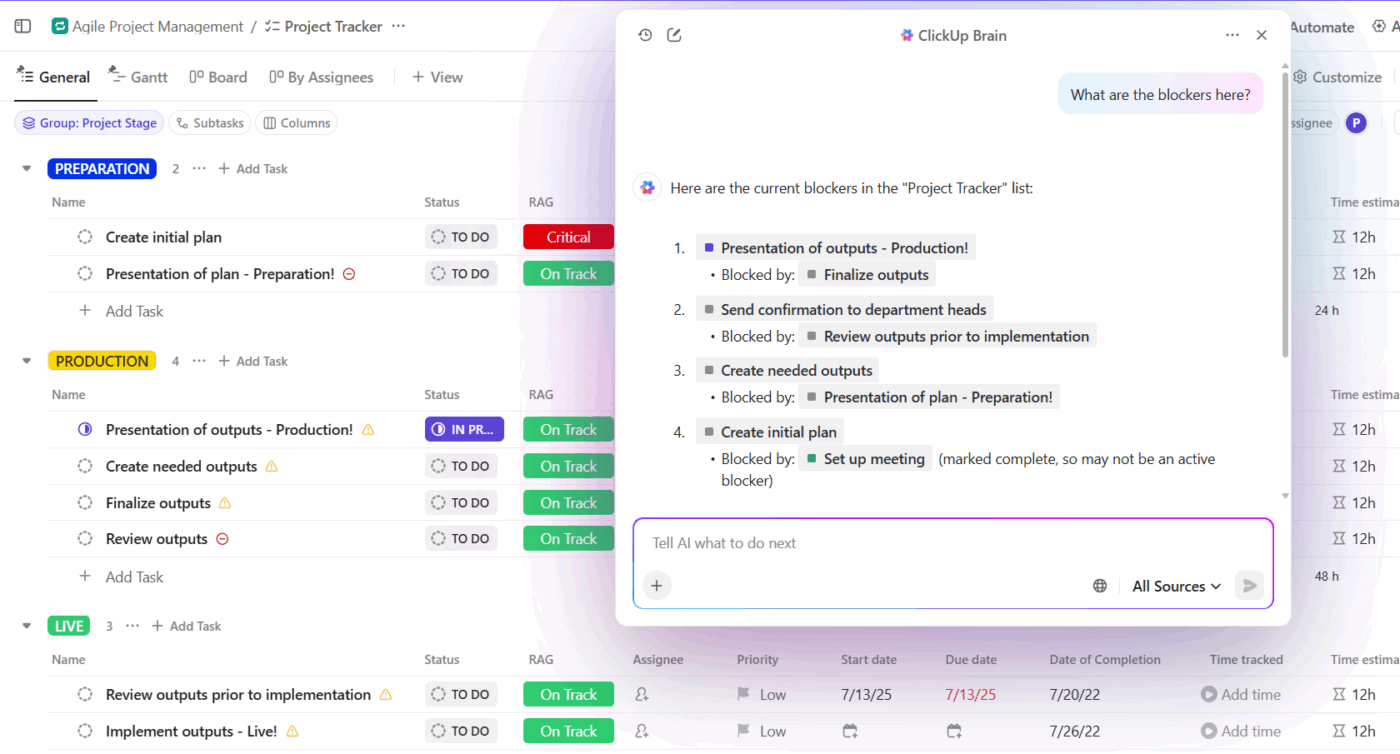Toggle Subtasks visibility in the filter bar

[209, 122]
